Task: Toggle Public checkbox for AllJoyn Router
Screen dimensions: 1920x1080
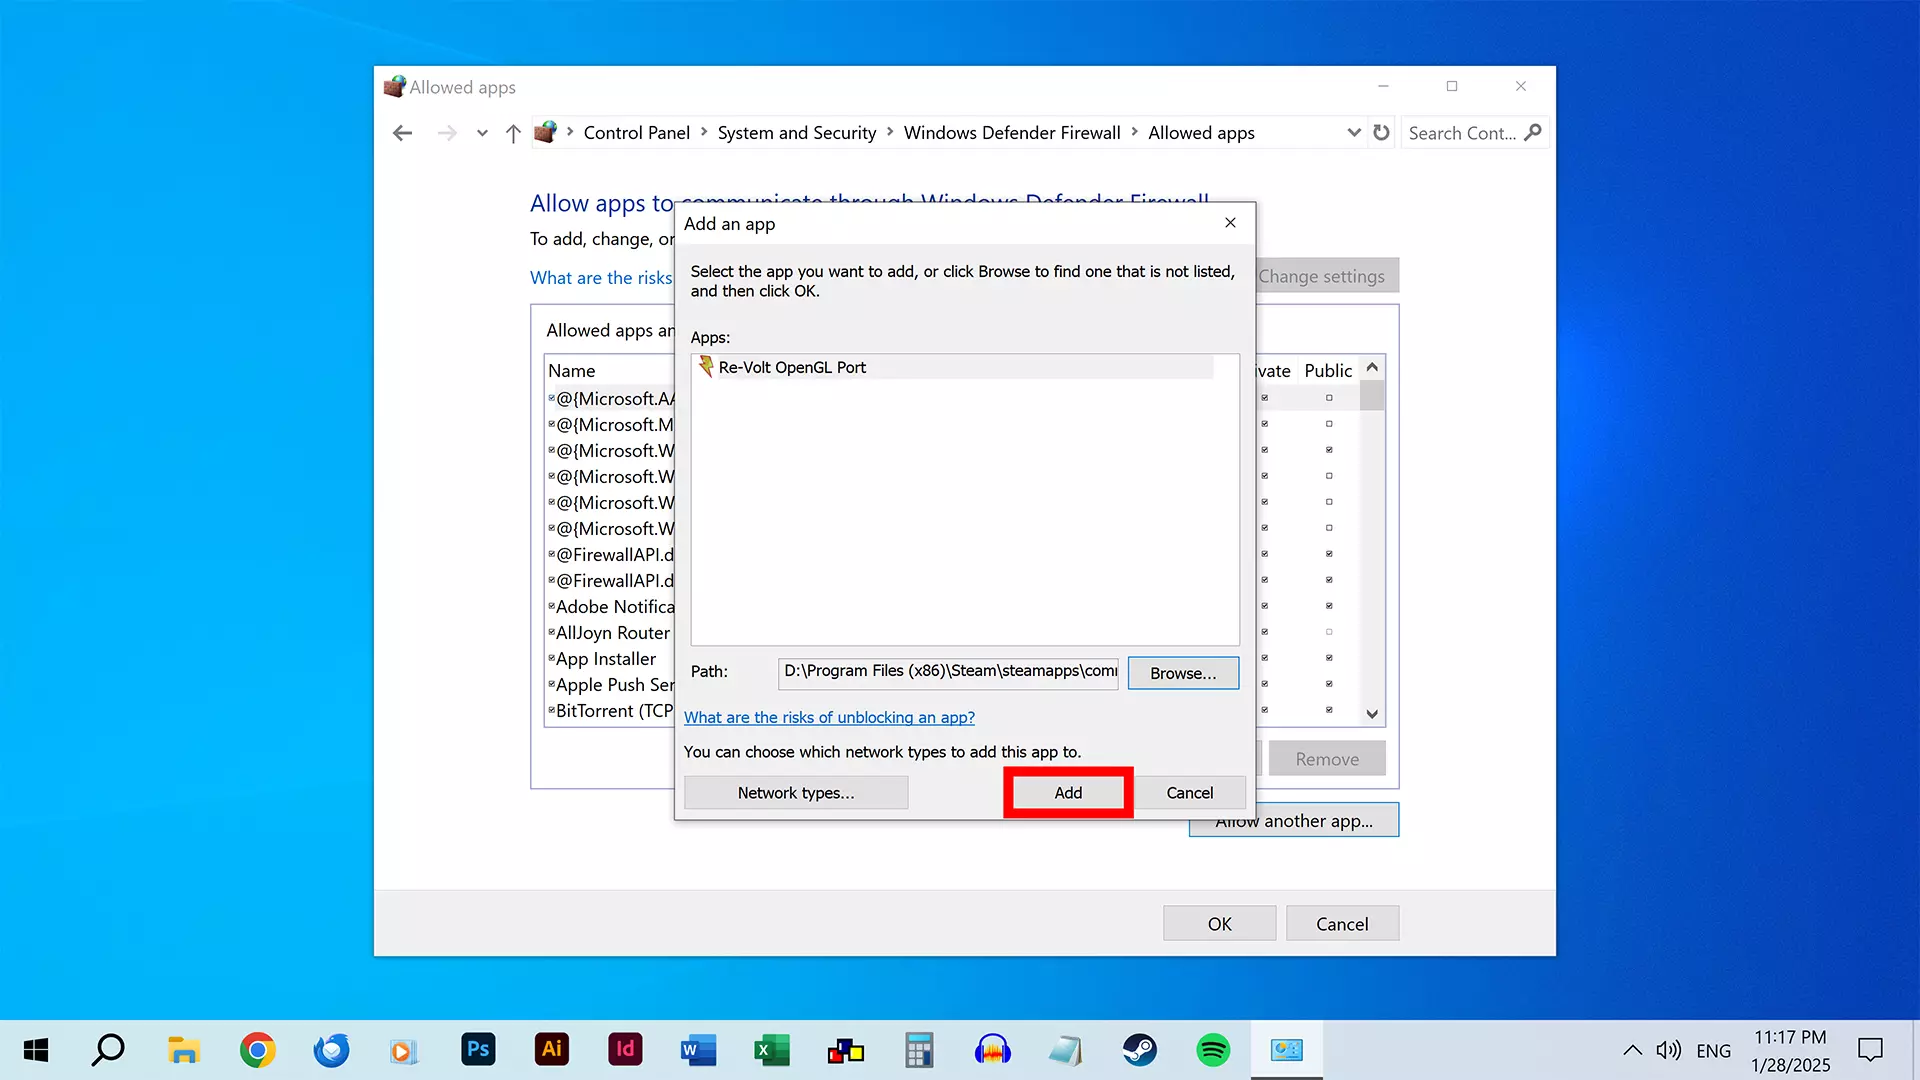Action: click(x=1329, y=632)
